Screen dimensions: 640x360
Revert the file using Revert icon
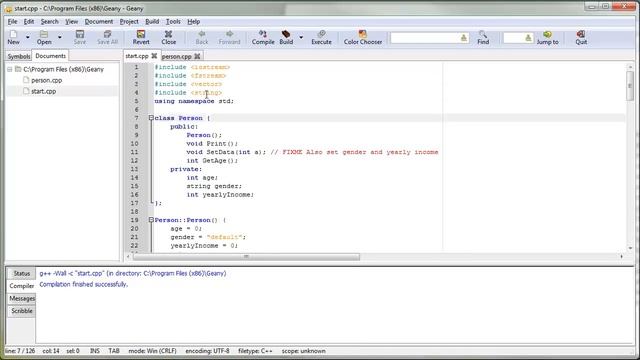141,37
